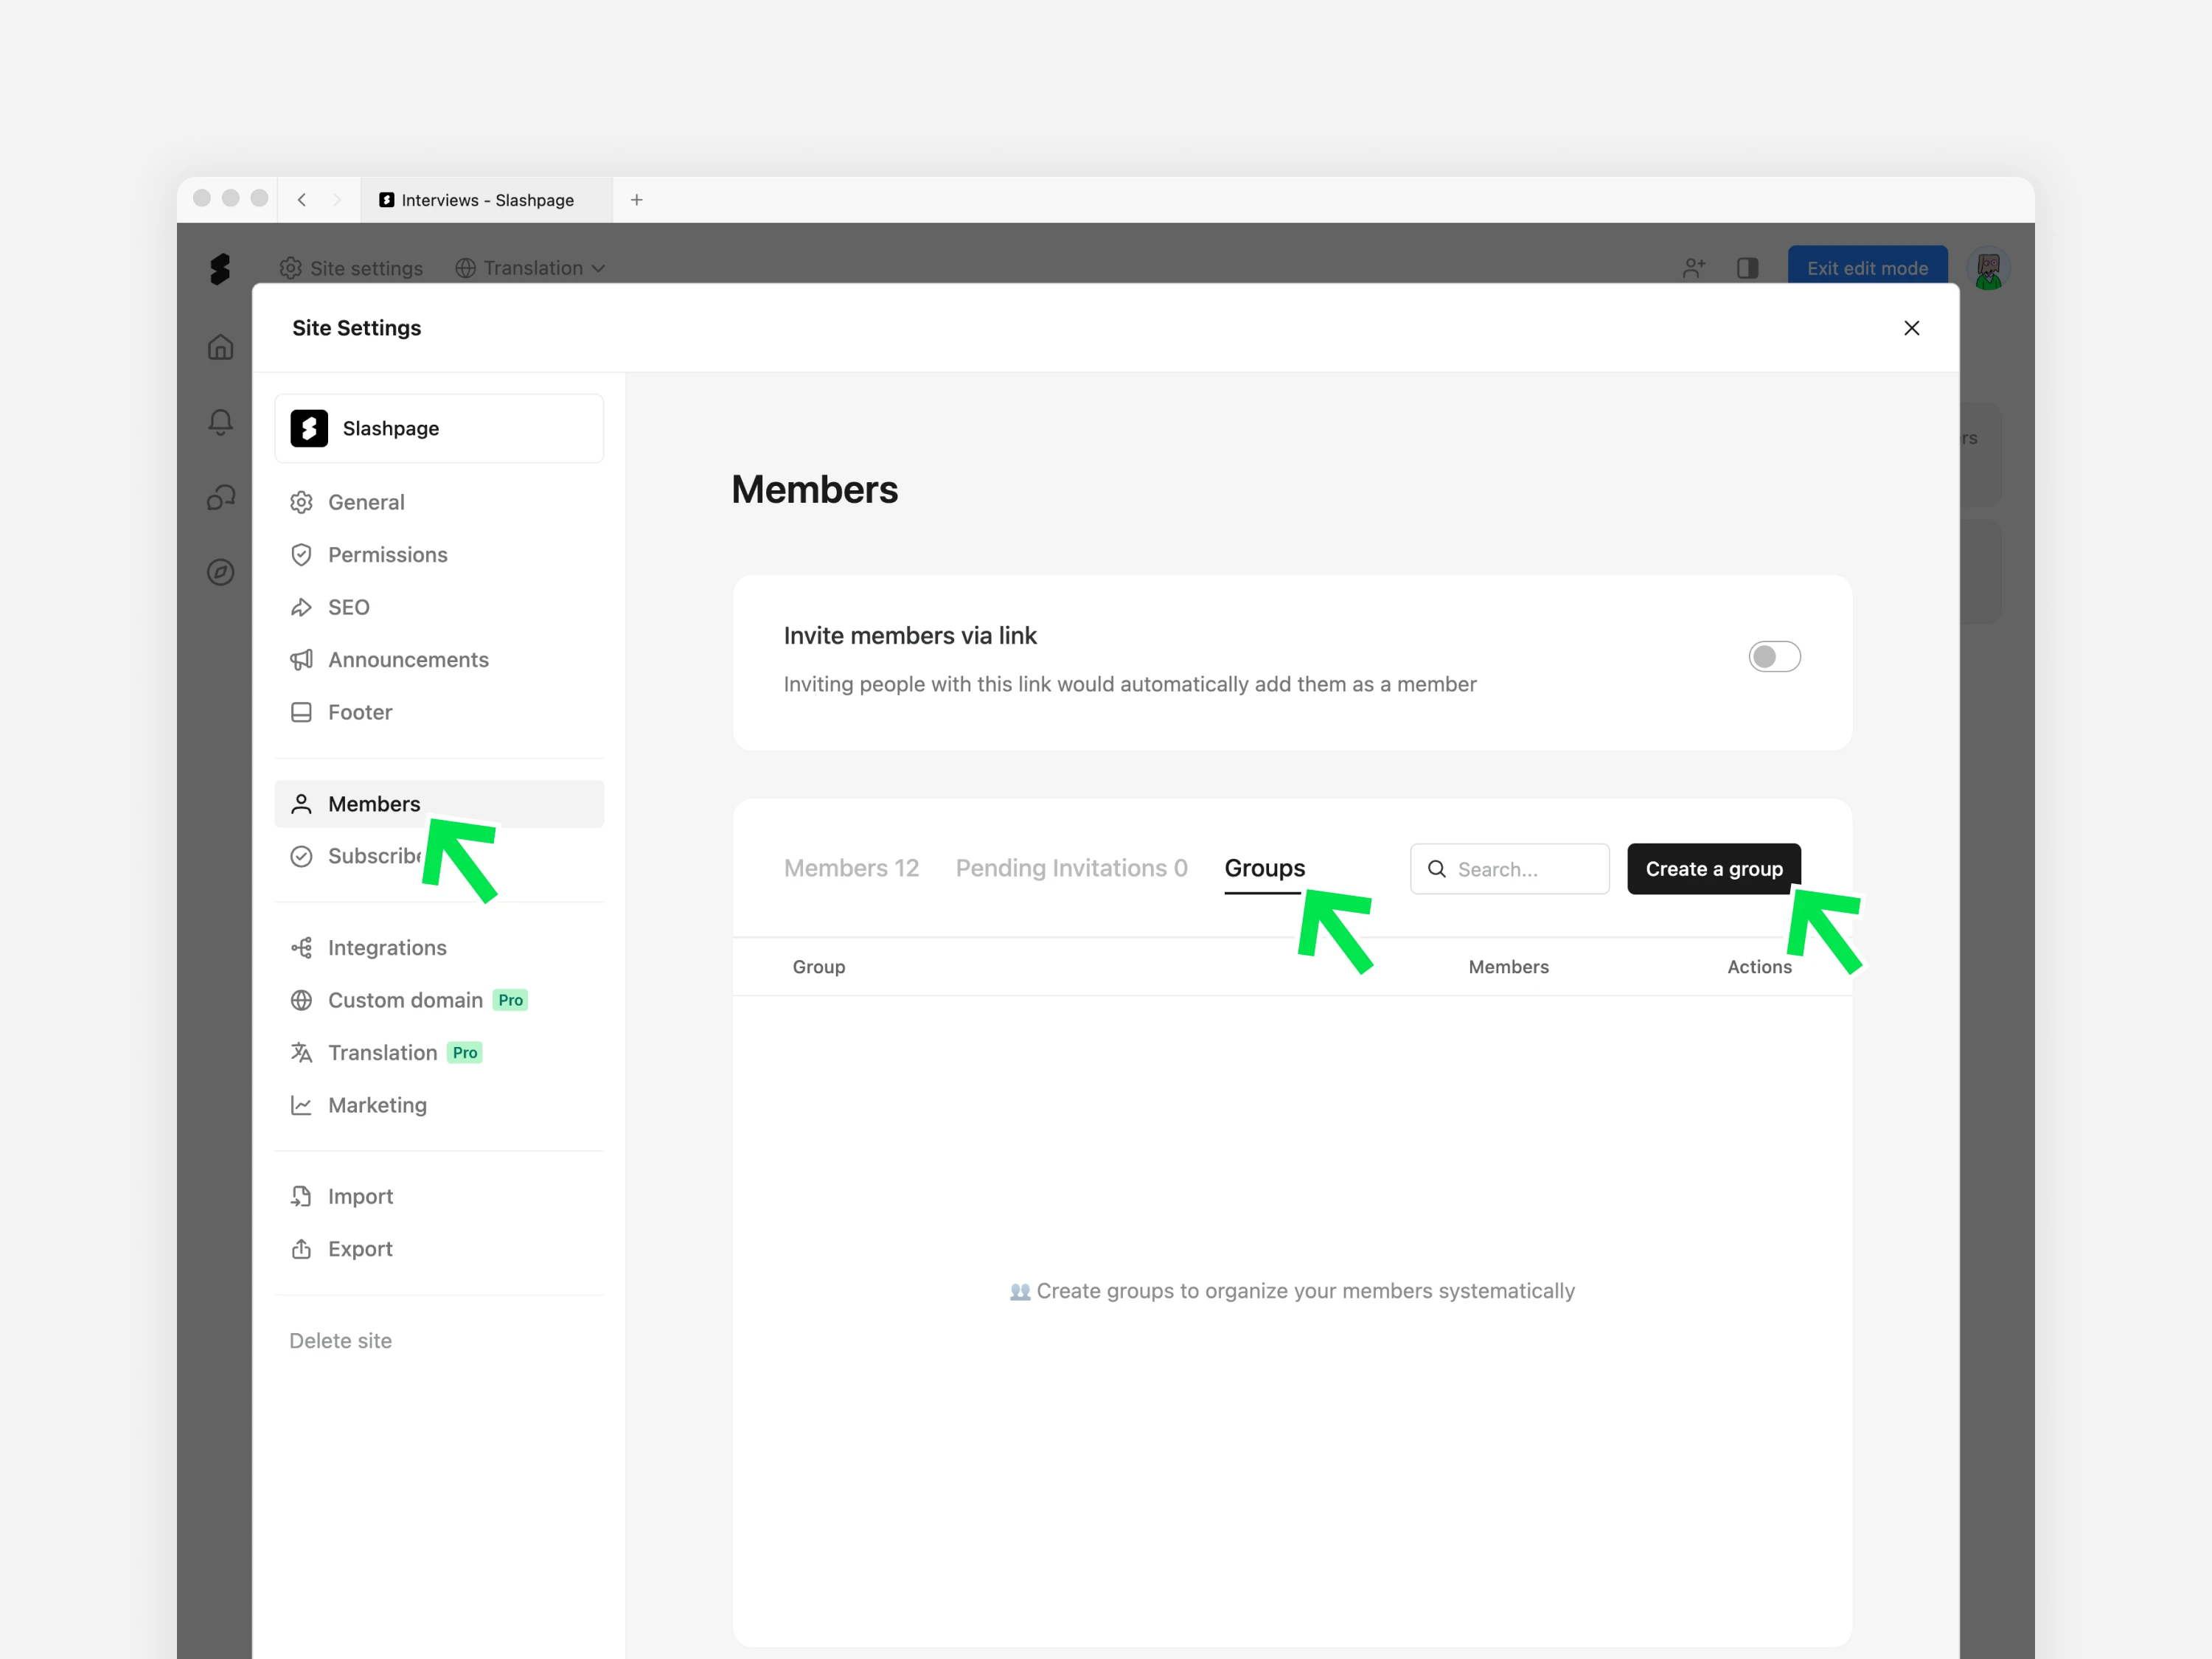Viewport: 2212px width, 1659px height.
Task: Click the home icon in left sidebar
Action: (220, 347)
